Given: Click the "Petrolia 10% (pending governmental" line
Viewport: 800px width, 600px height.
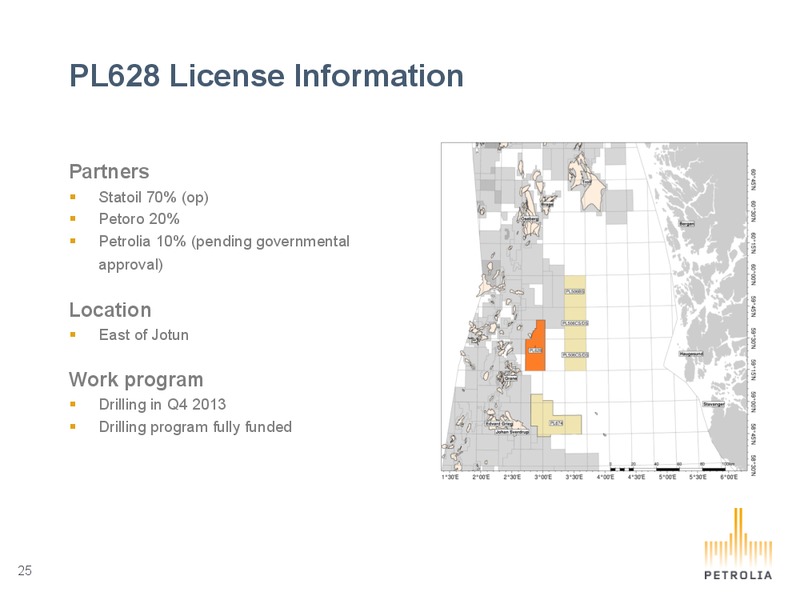Looking at the screenshot, I should click(x=224, y=241).
